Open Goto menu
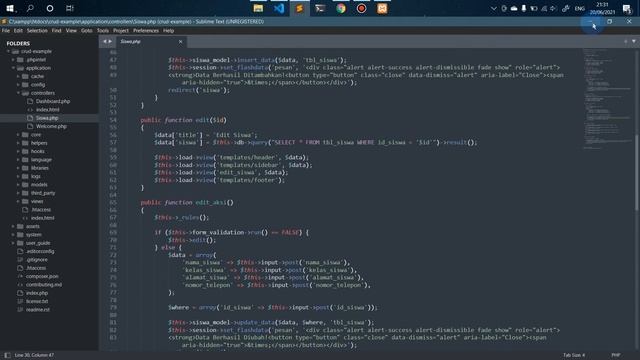640x360 pixels. point(87,31)
